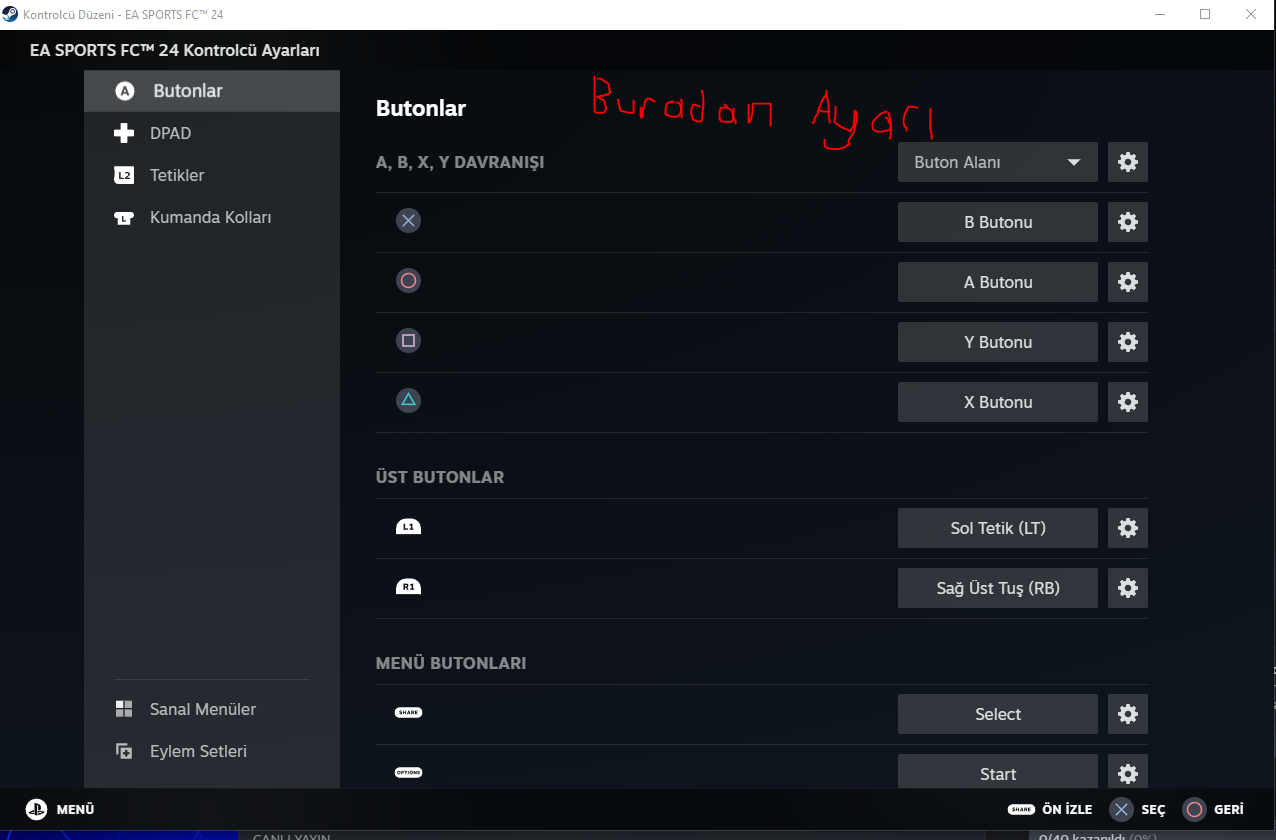
Task: Click the L2 icon beside Tetikler
Action: 124,175
